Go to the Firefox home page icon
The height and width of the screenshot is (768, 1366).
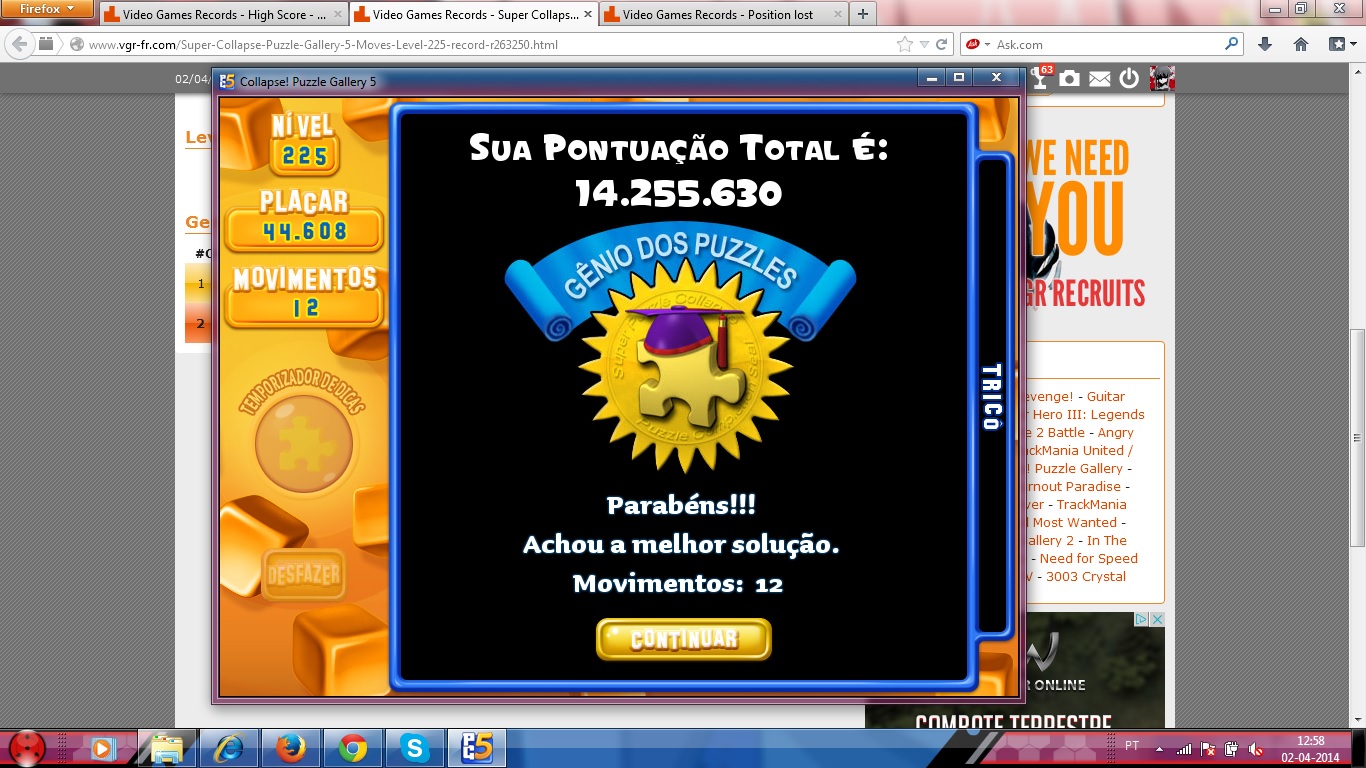(1301, 44)
